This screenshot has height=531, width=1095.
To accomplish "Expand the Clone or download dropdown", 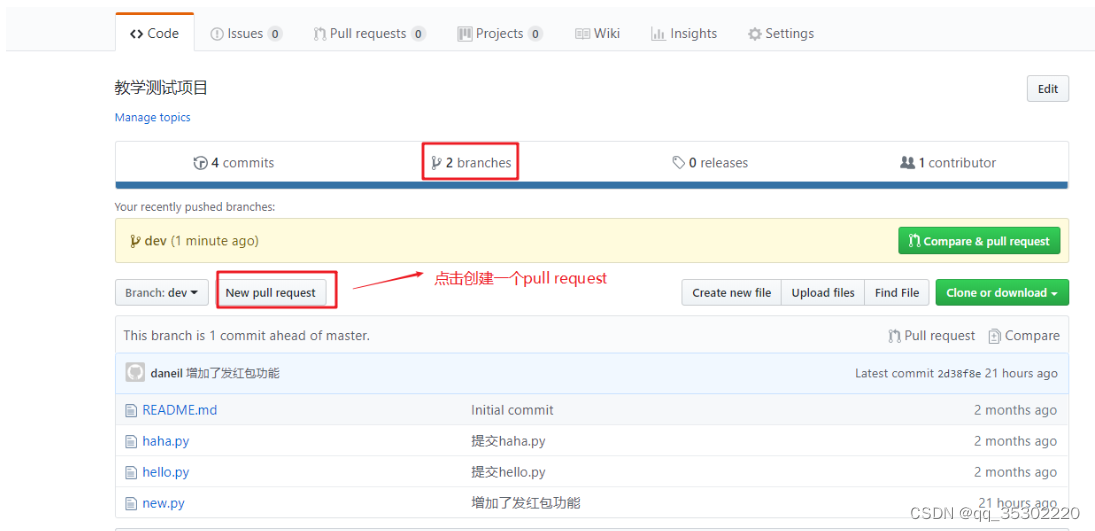I will pyautogui.click(x=1002, y=293).
